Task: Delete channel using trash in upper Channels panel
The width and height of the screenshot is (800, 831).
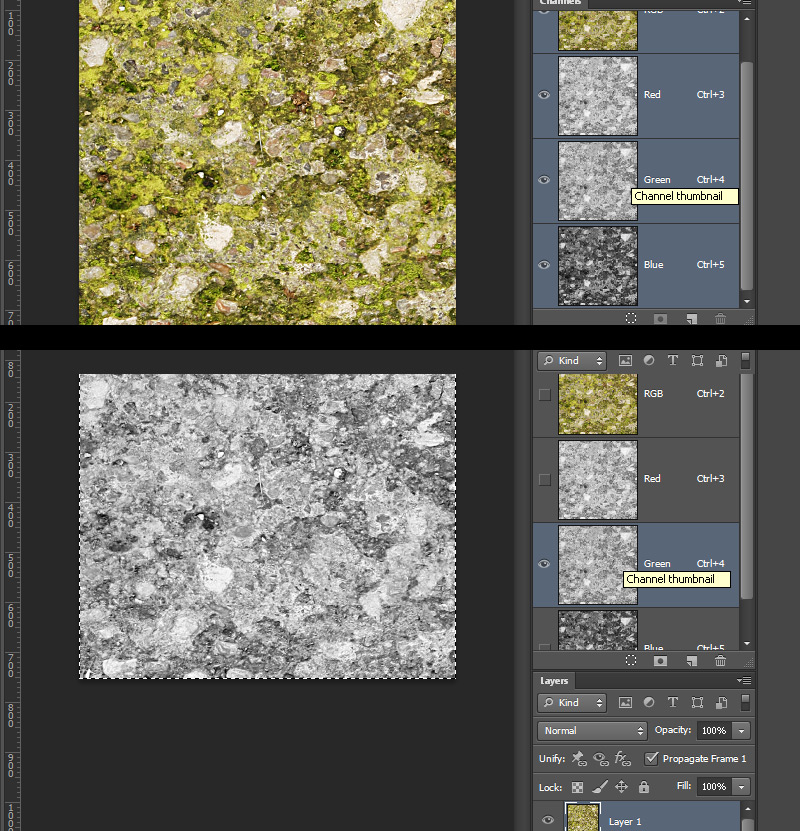Action: [x=720, y=319]
